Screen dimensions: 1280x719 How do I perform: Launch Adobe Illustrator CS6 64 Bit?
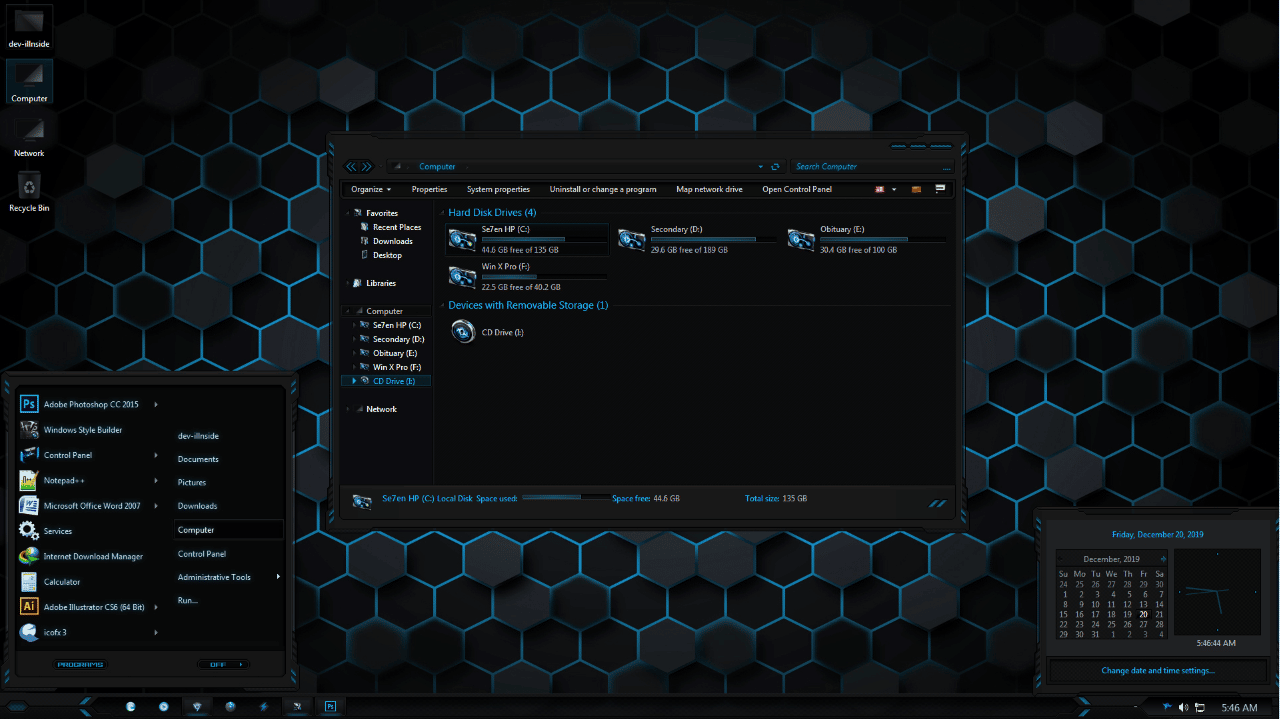click(94, 606)
